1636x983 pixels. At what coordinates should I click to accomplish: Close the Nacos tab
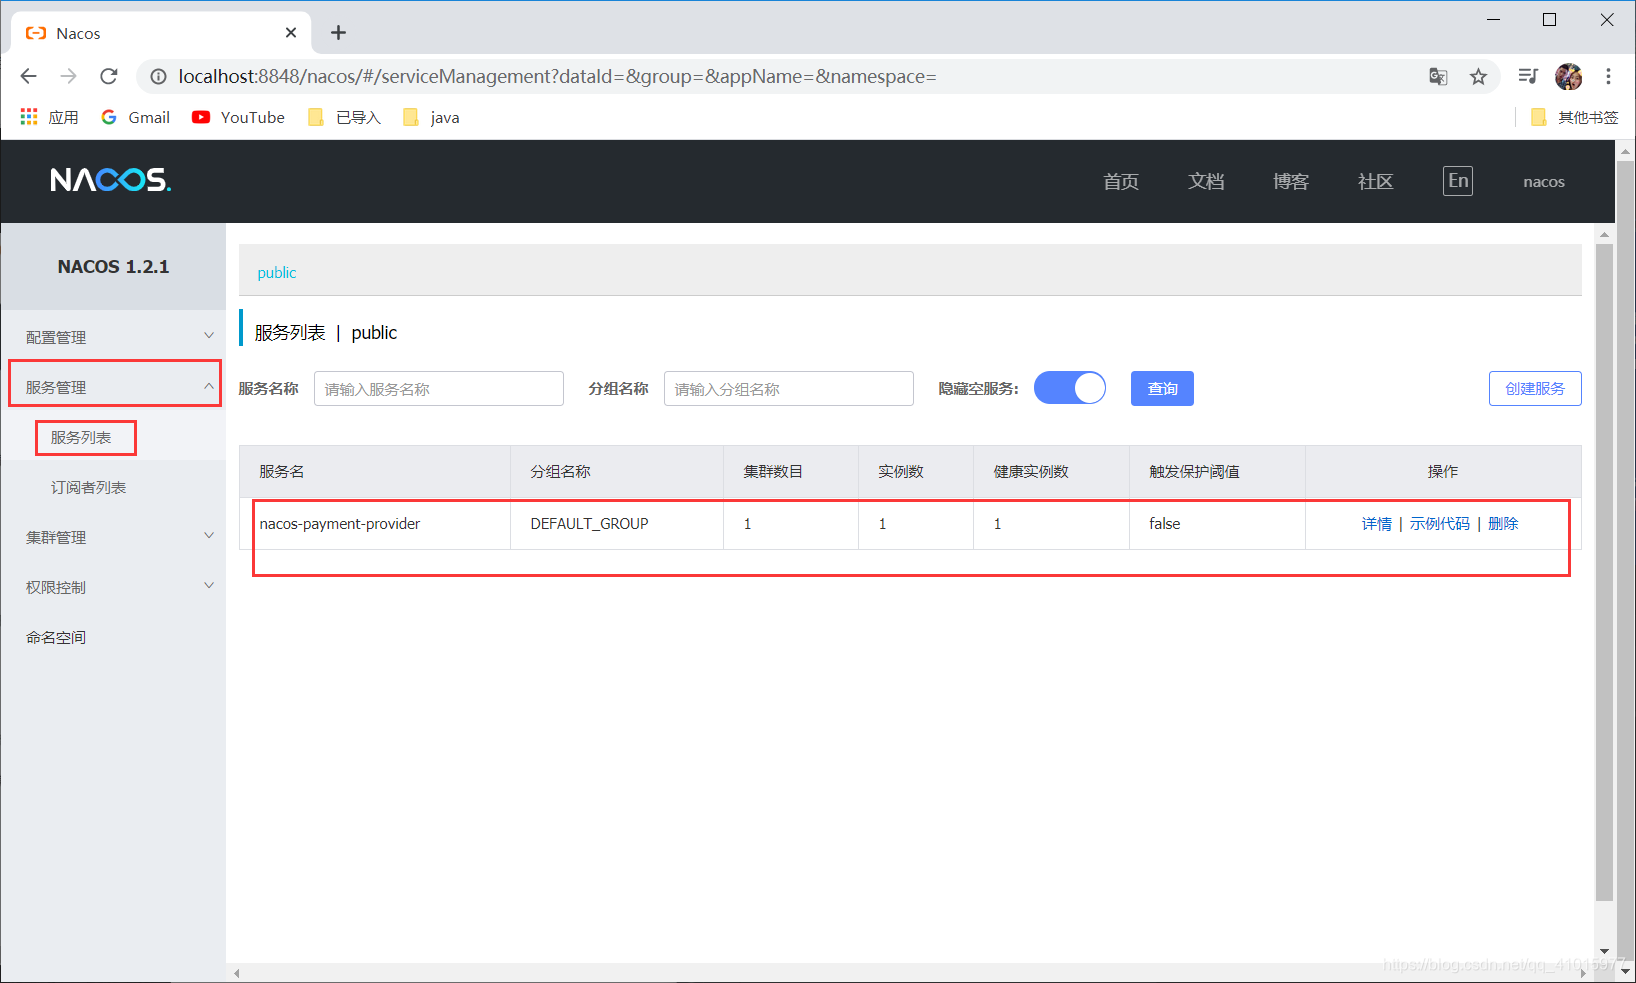coord(291,33)
